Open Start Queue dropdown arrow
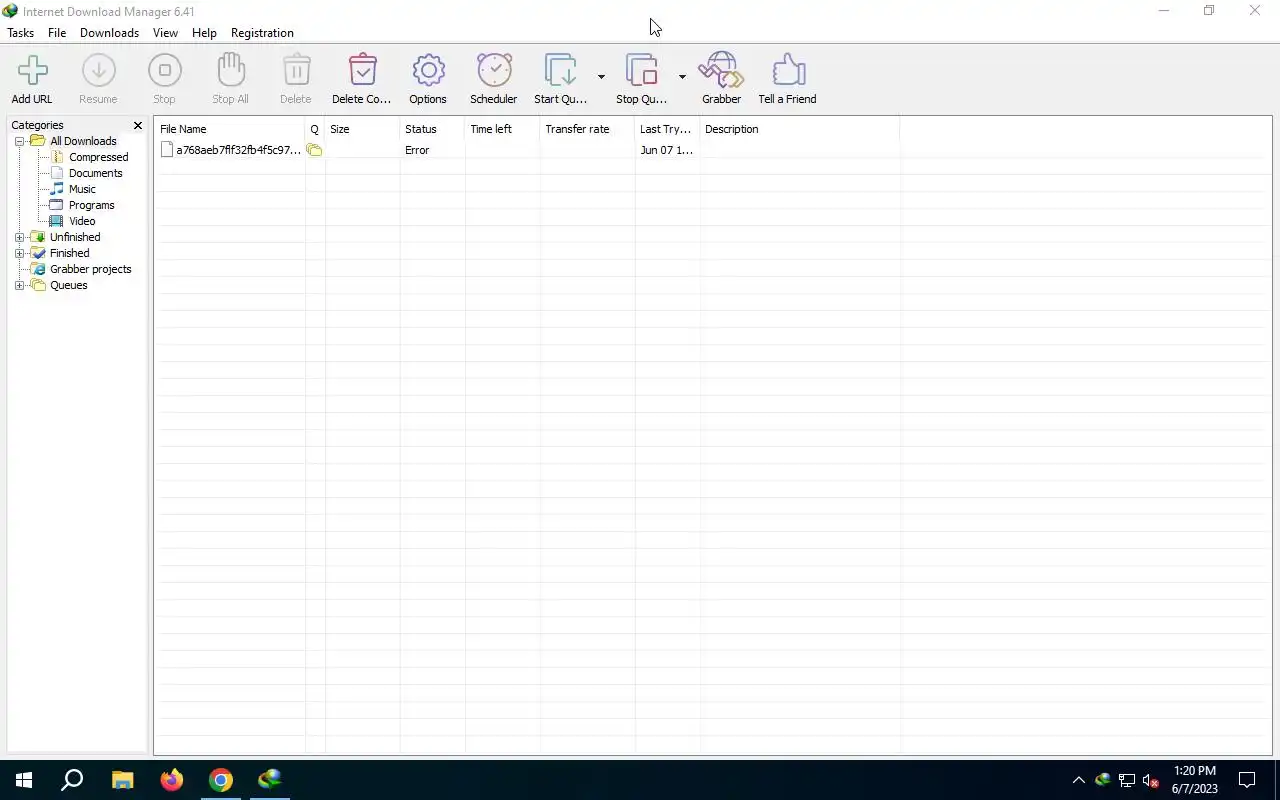The height and width of the screenshot is (800, 1280). tap(601, 77)
